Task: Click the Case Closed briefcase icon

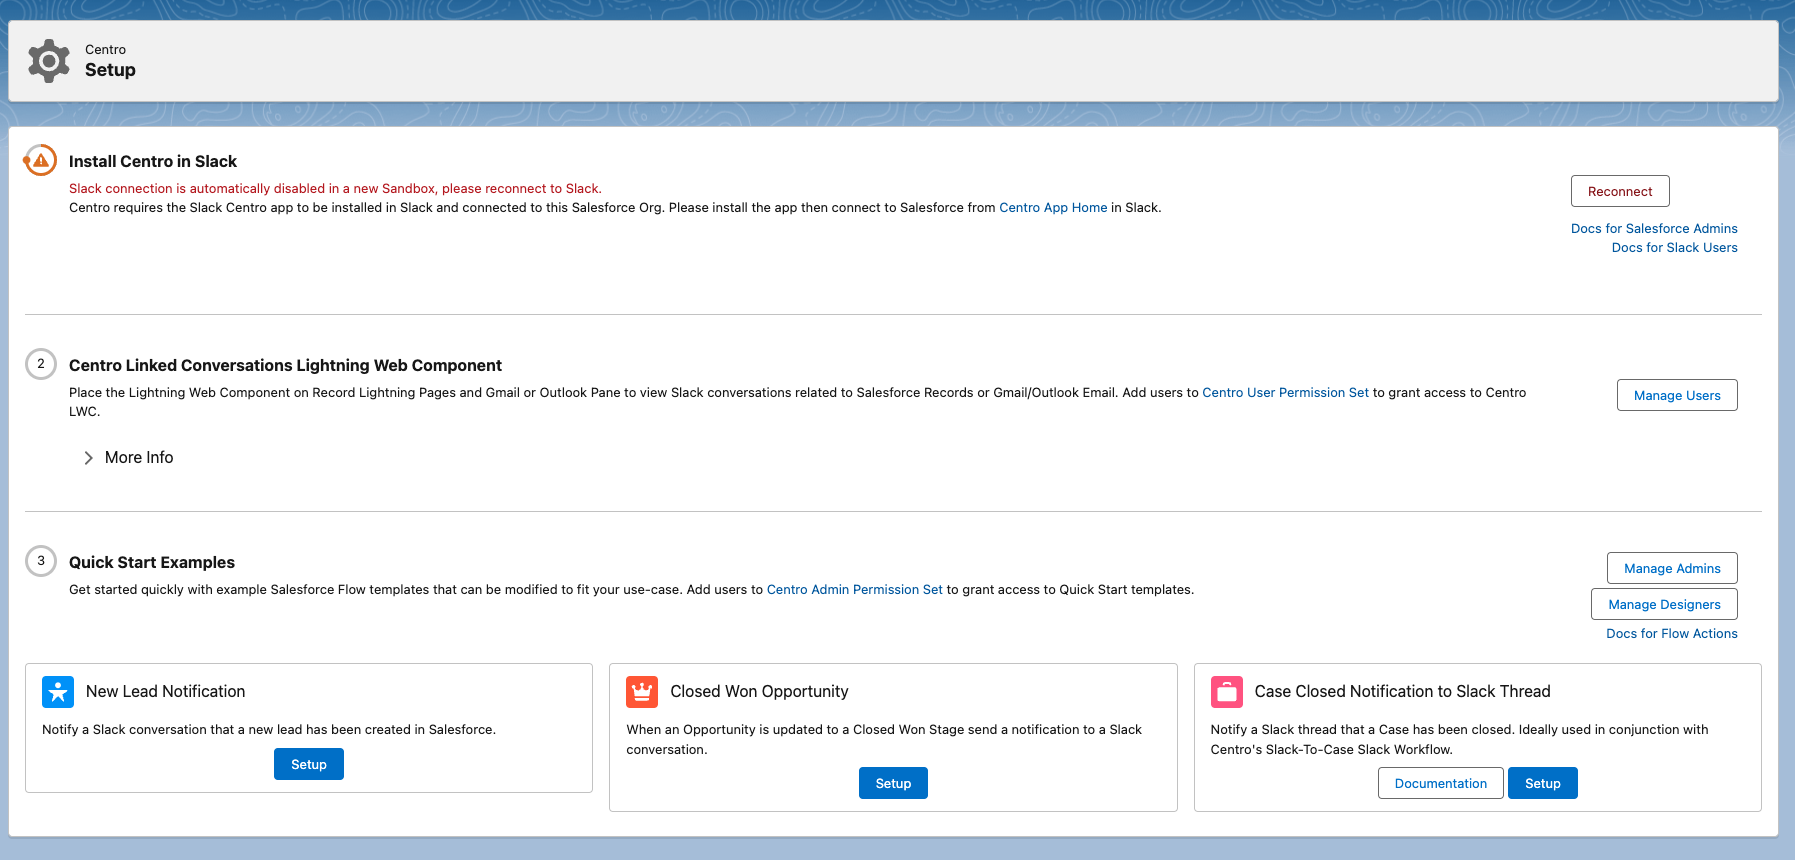Action: [1227, 691]
